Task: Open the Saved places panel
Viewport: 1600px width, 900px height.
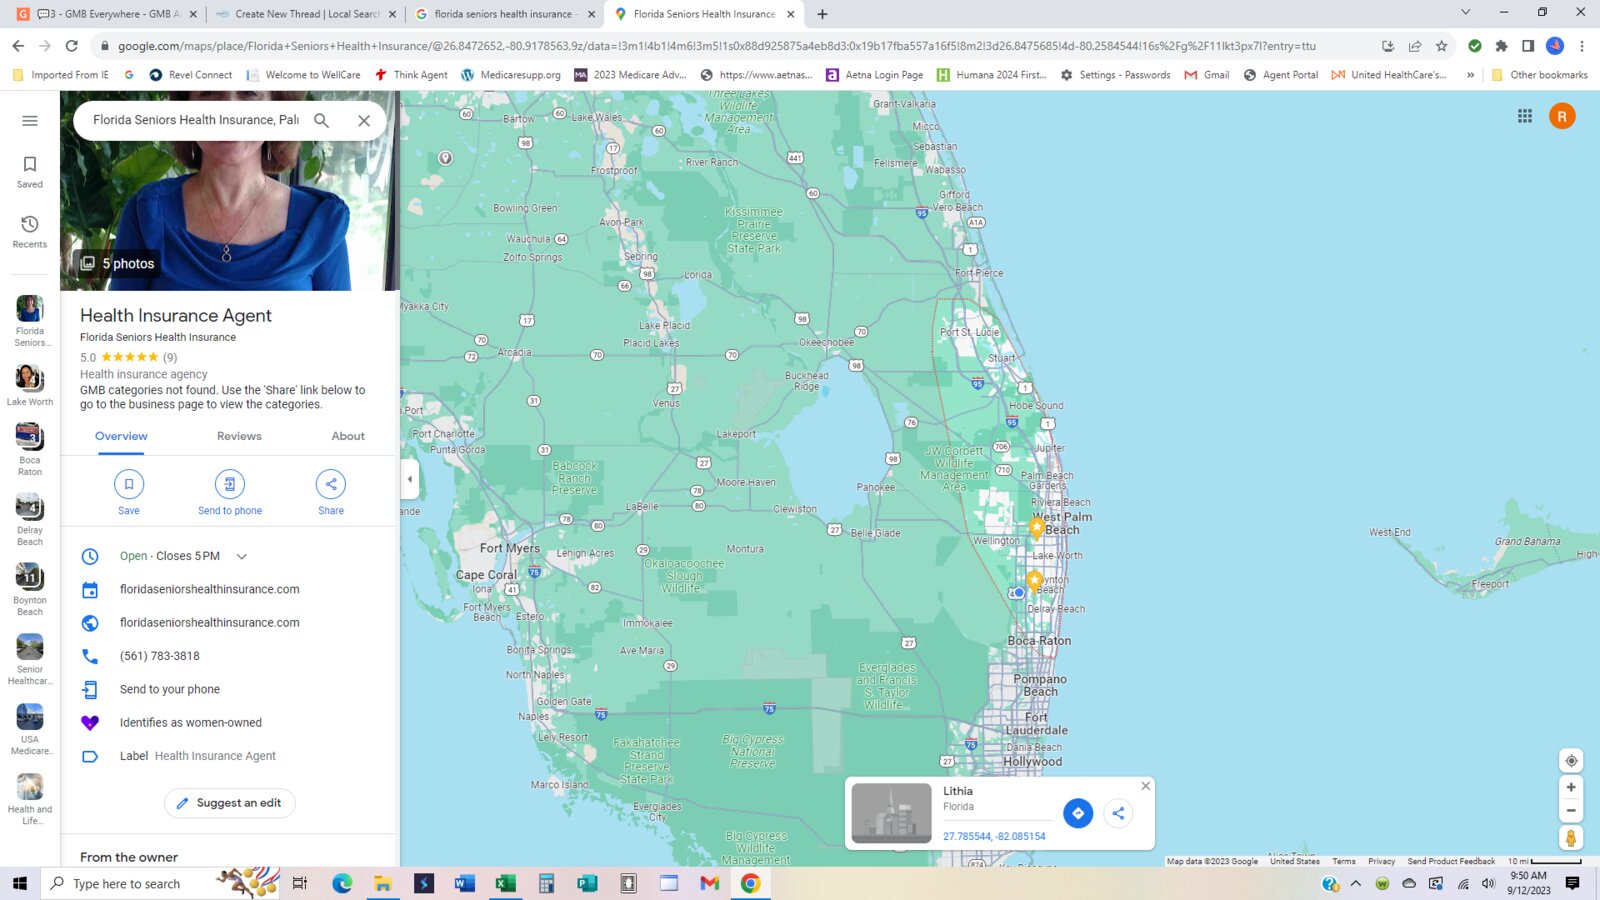Action: (30, 172)
